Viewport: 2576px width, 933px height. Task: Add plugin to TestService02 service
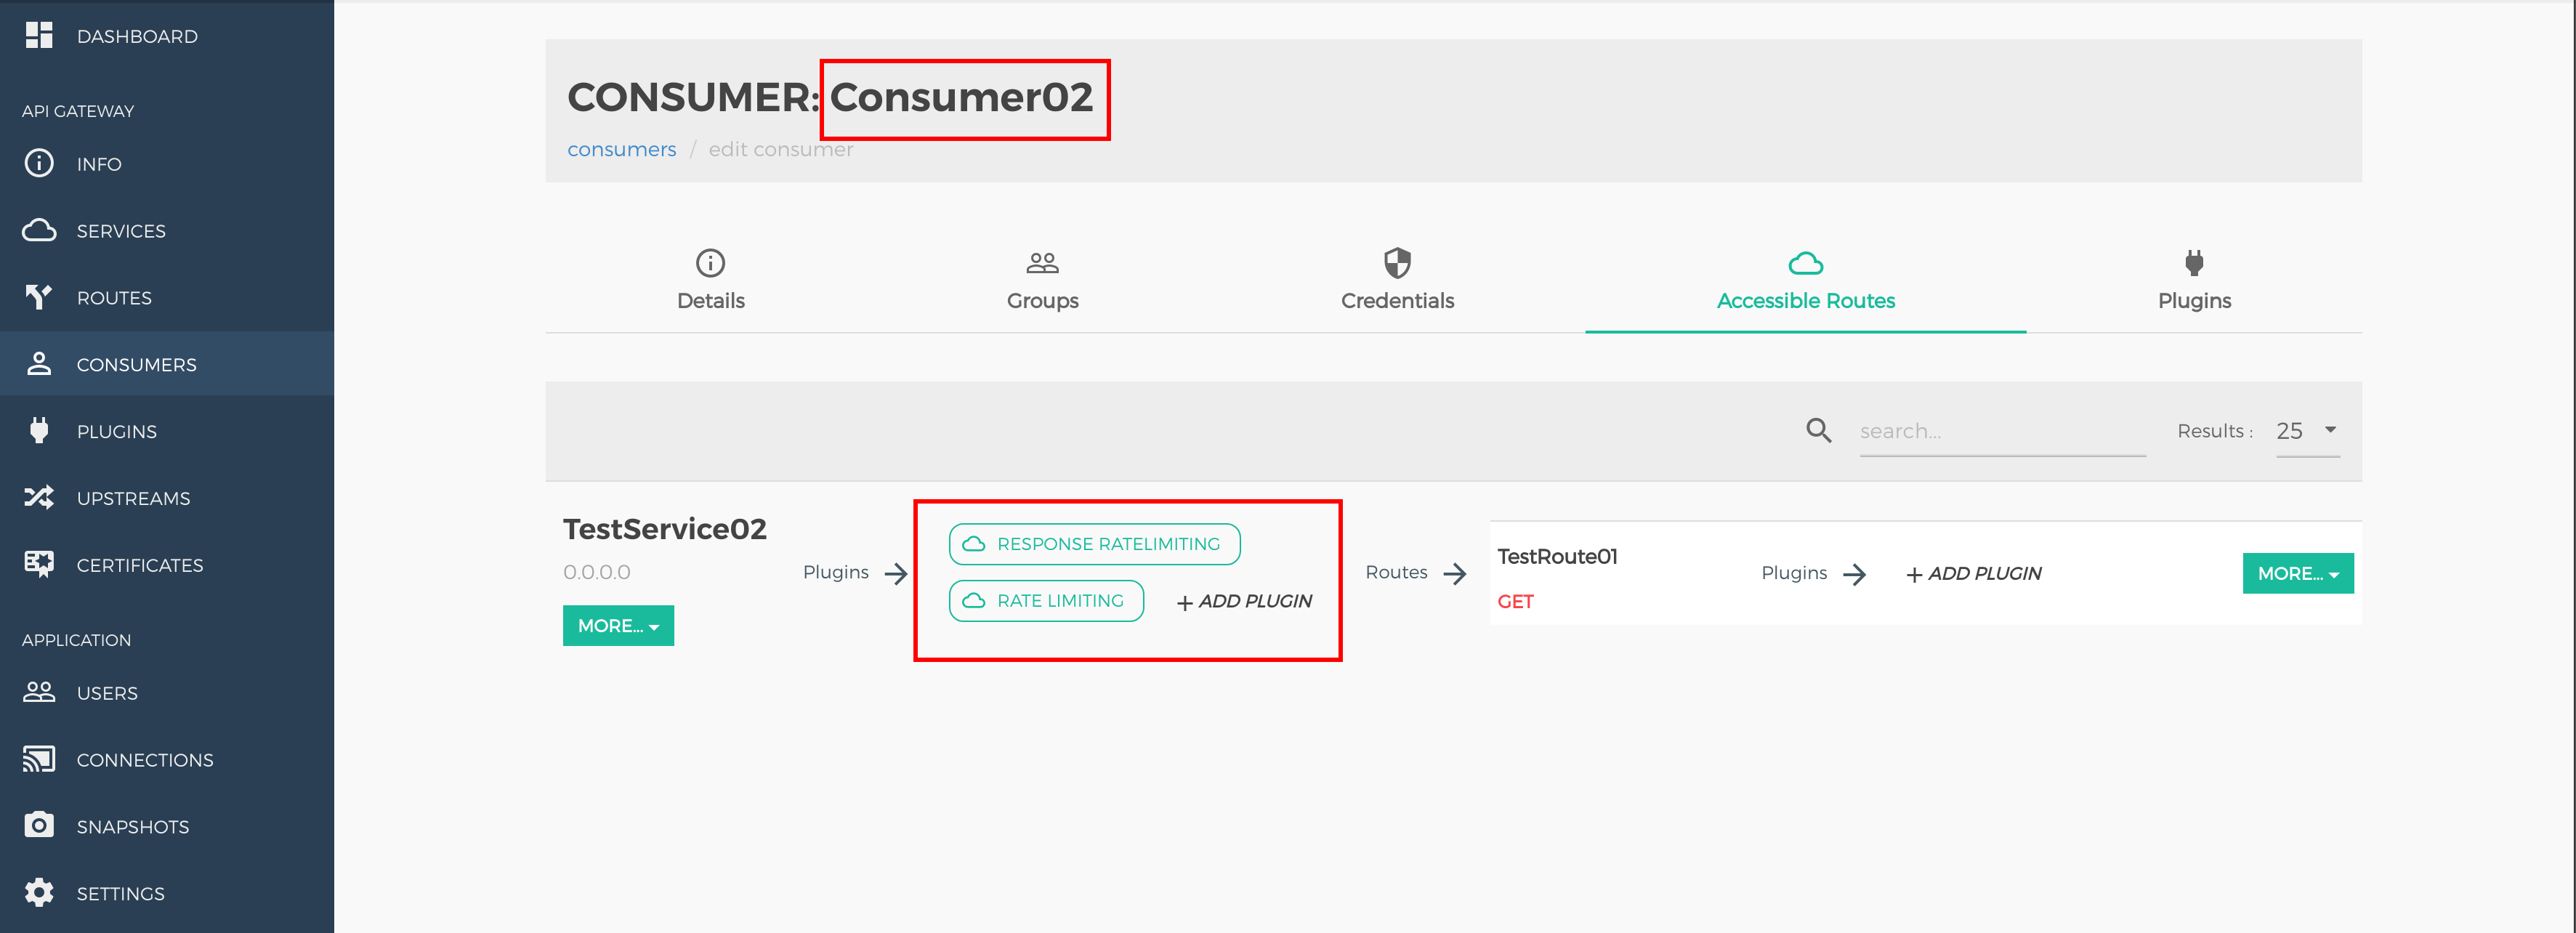[1244, 601]
